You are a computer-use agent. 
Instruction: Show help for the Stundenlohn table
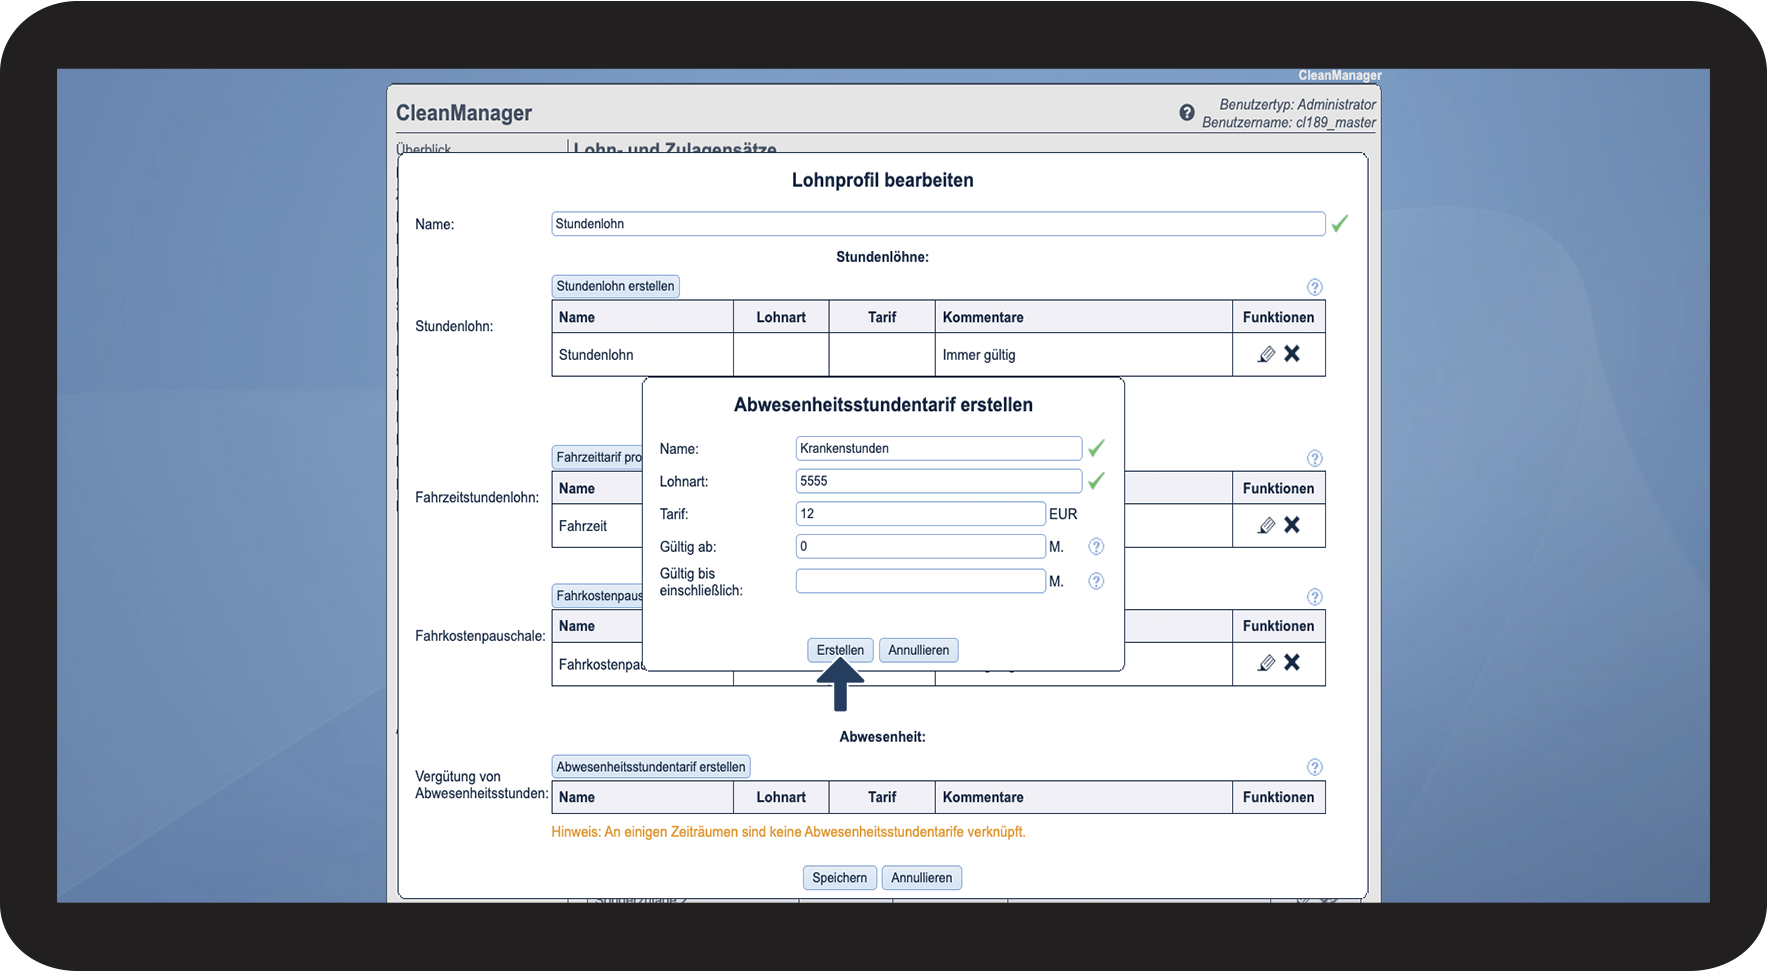click(x=1314, y=287)
